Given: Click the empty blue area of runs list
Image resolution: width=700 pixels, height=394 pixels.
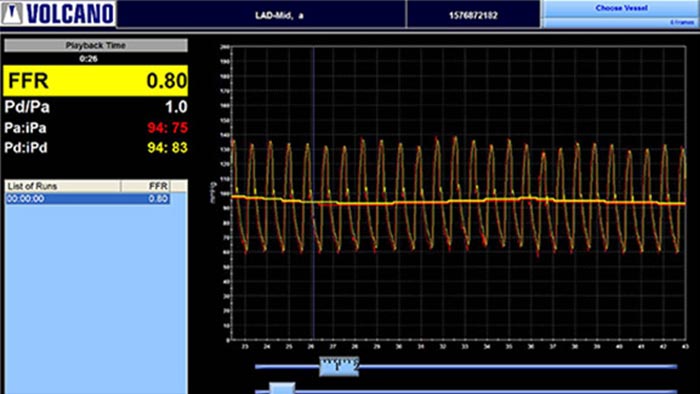Looking at the screenshot, I should click(x=96, y=299).
